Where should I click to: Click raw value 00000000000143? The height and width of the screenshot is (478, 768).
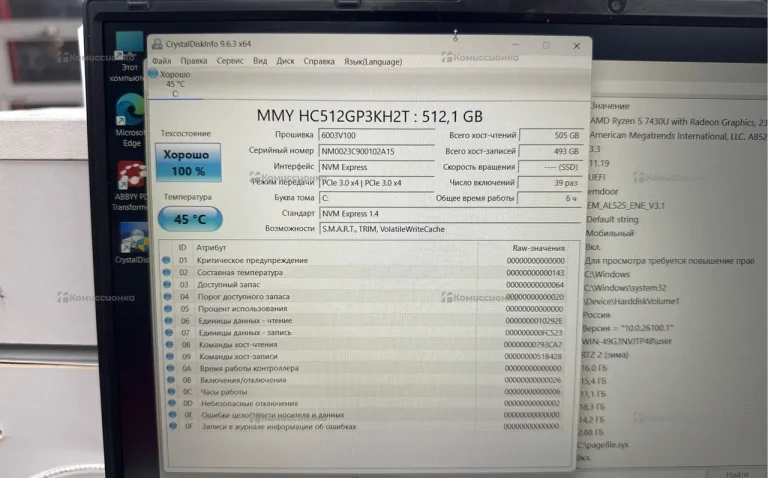click(x=535, y=273)
